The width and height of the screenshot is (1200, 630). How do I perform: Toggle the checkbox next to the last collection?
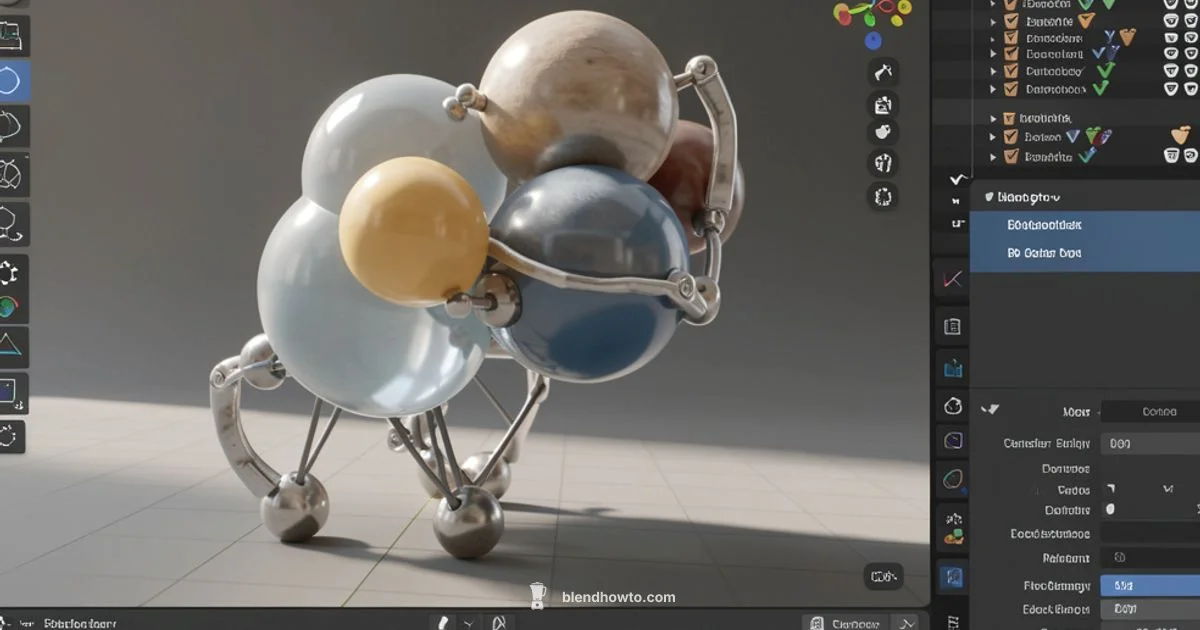tap(1010, 156)
